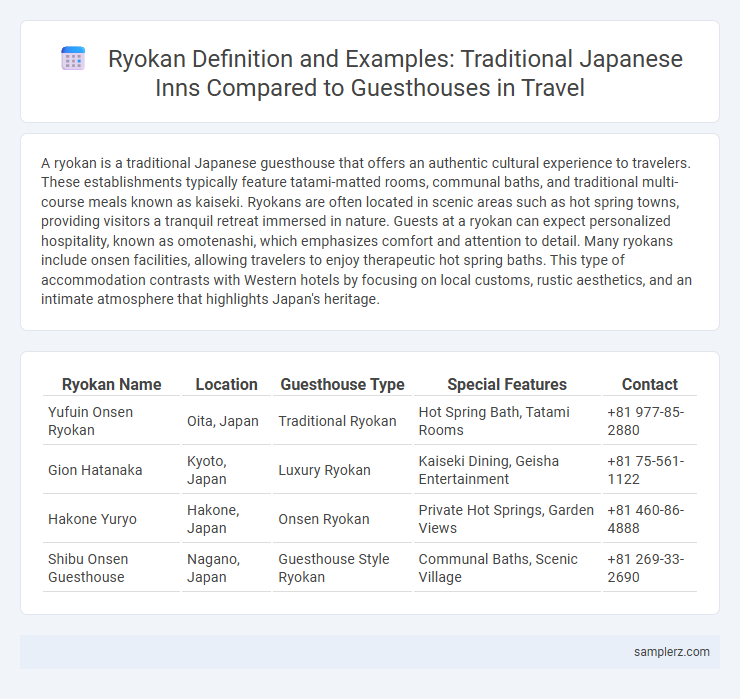Click the Hot Spring Bath, Tatami Rooms cell
The height and width of the screenshot is (699, 740).
pos(507,421)
